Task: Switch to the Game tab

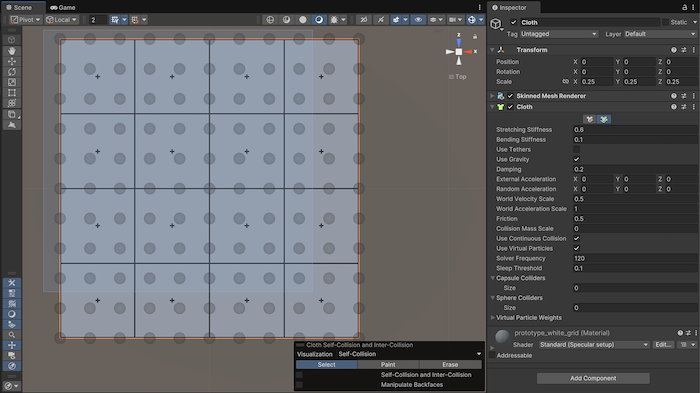Action: (x=63, y=7)
